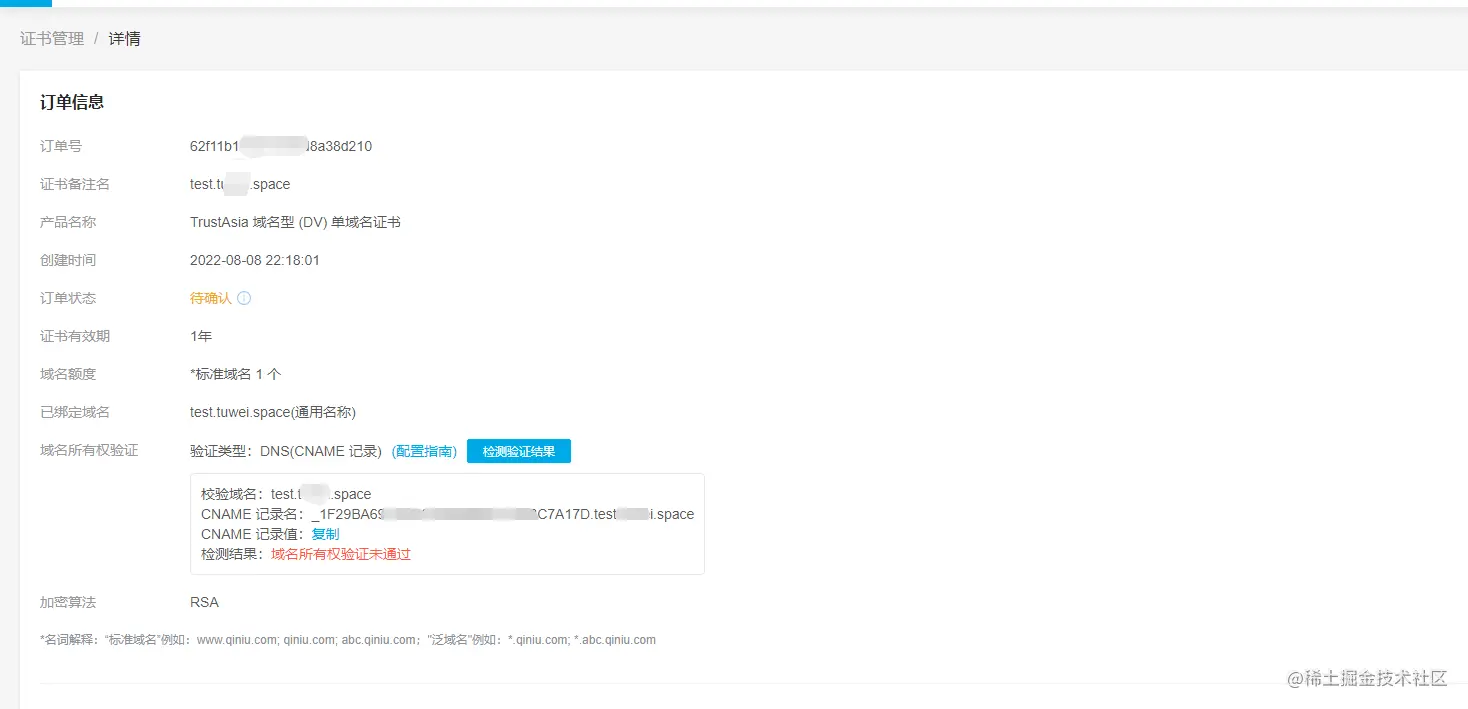Click the 已绑定域名 field label
Image resolution: width=1468 pixels, height=709 pixels.
click(75, 412)
